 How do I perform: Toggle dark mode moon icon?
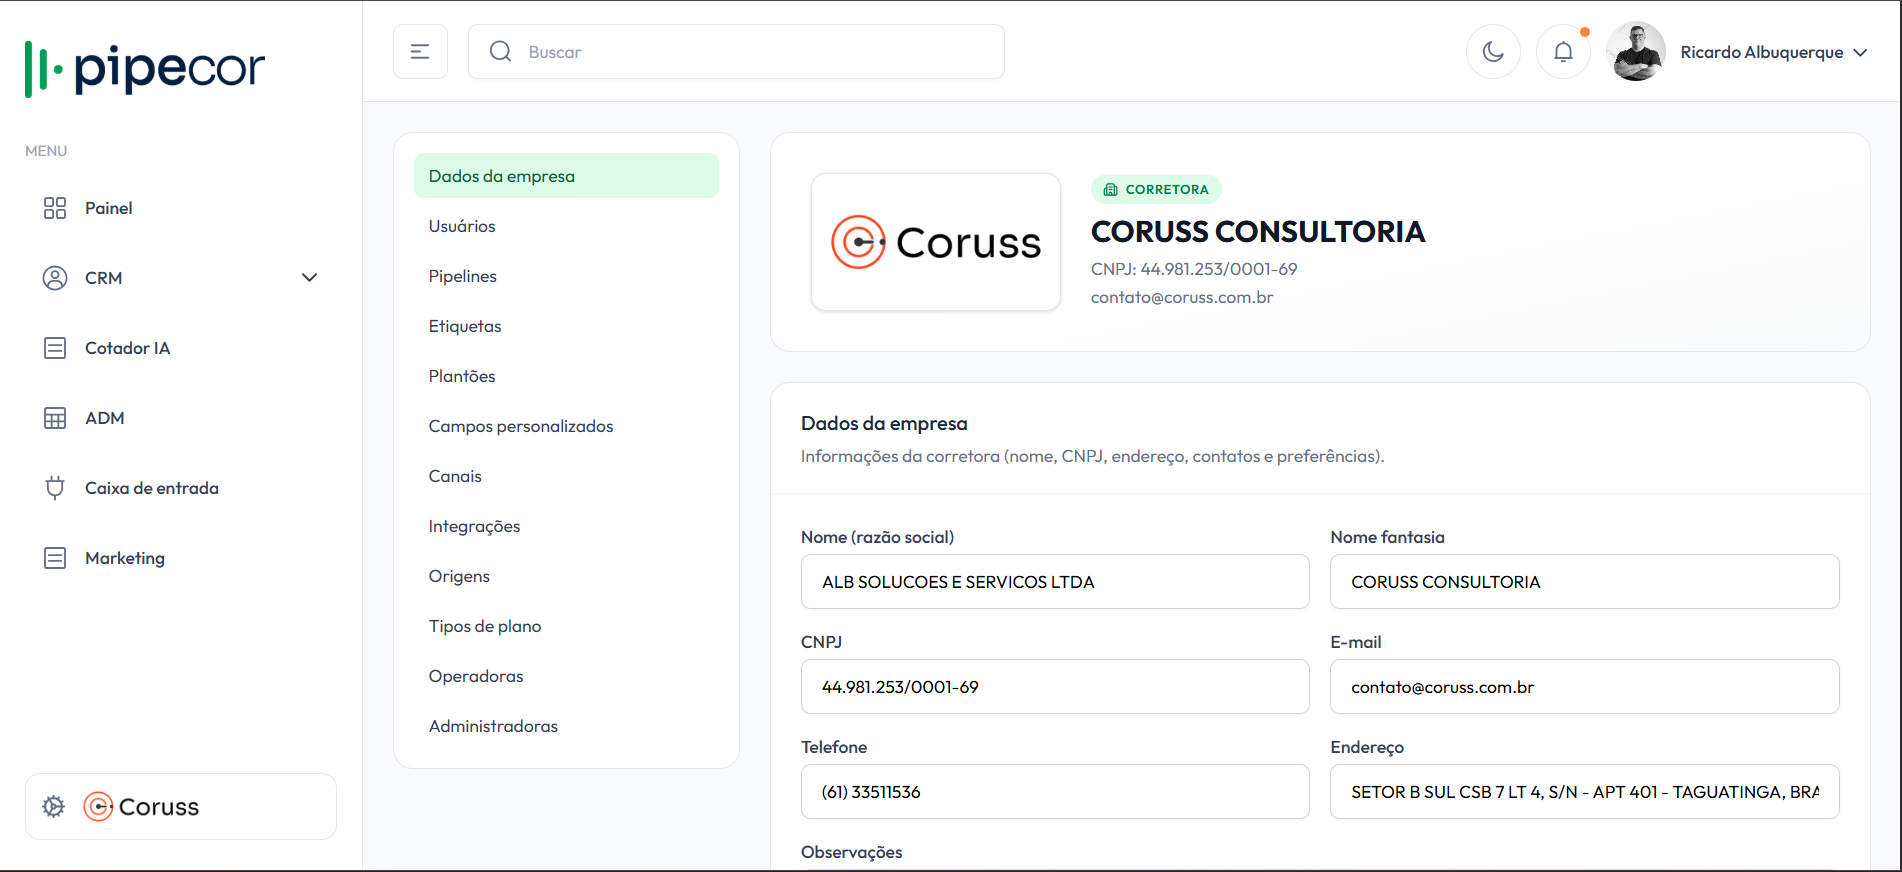point(1493,52)
